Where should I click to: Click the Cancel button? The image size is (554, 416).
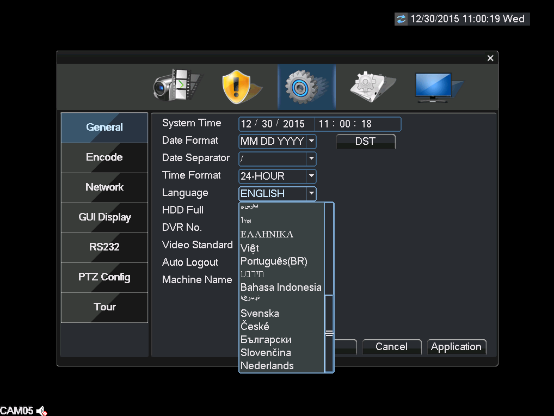pyautogui.click(x=391, y=347)
